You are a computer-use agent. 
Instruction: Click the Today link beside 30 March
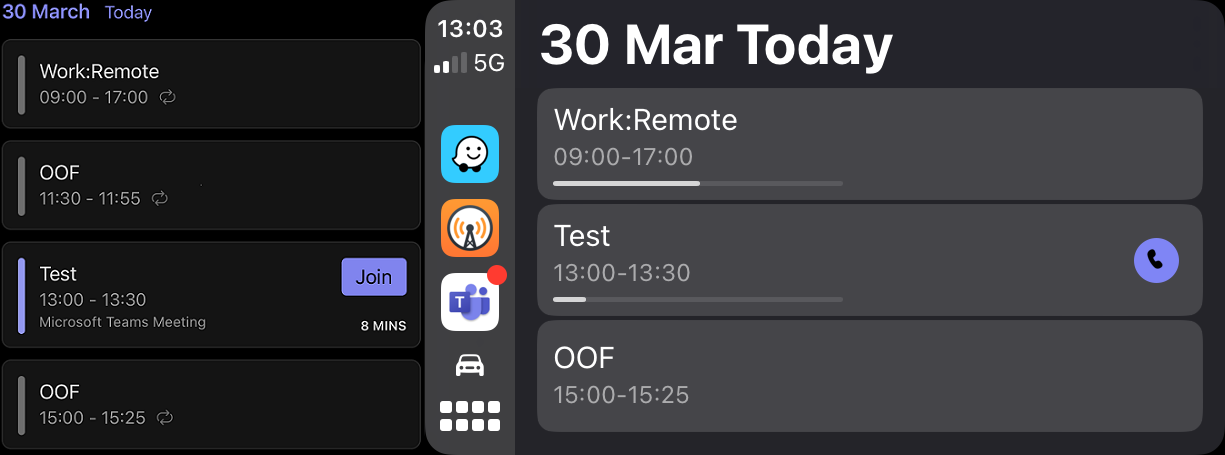click(128, 13)
